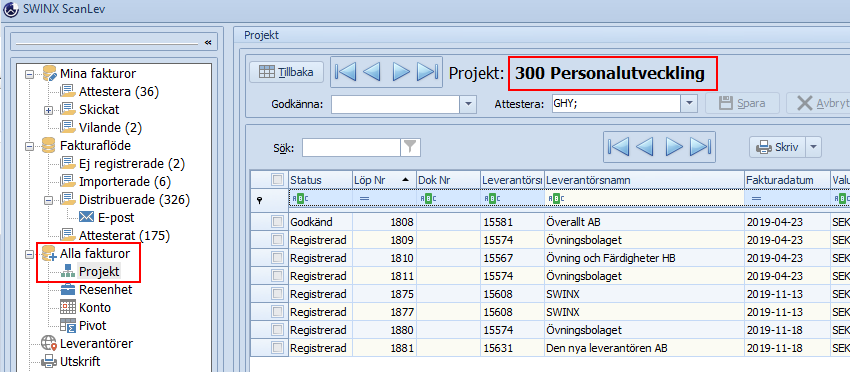Image resolution: width=850 pixels, height=372 pixels.
Task: Check the row for invoice 1811
Action: (277, 275)
